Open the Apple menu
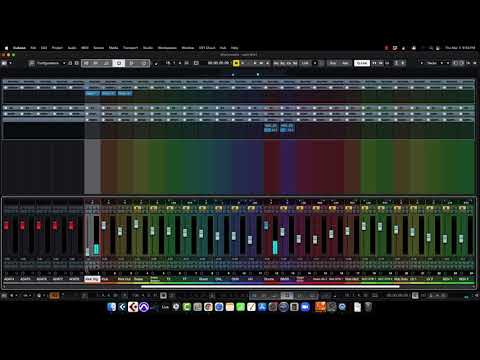 tap(6, 48)
